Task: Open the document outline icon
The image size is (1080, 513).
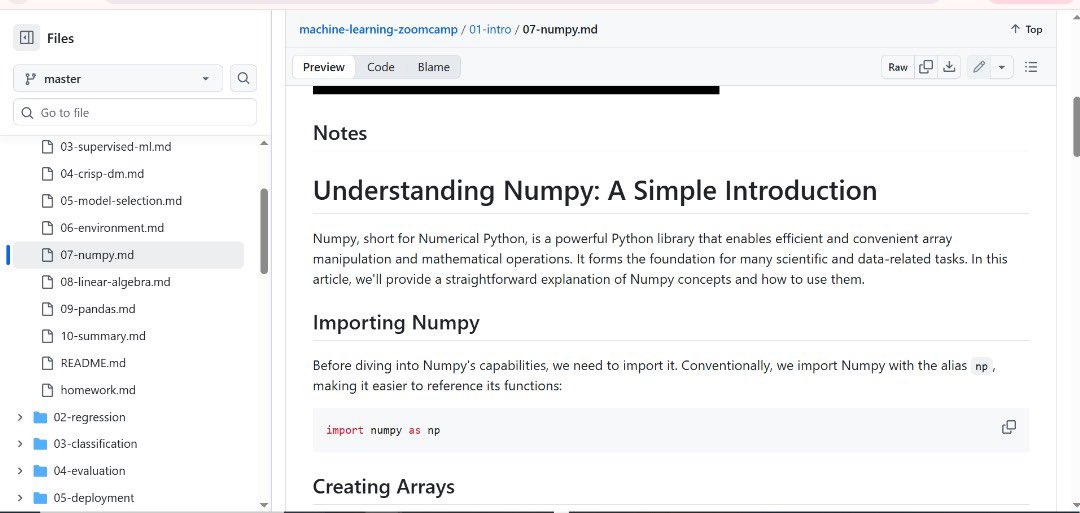Action: coord(1031,67)
